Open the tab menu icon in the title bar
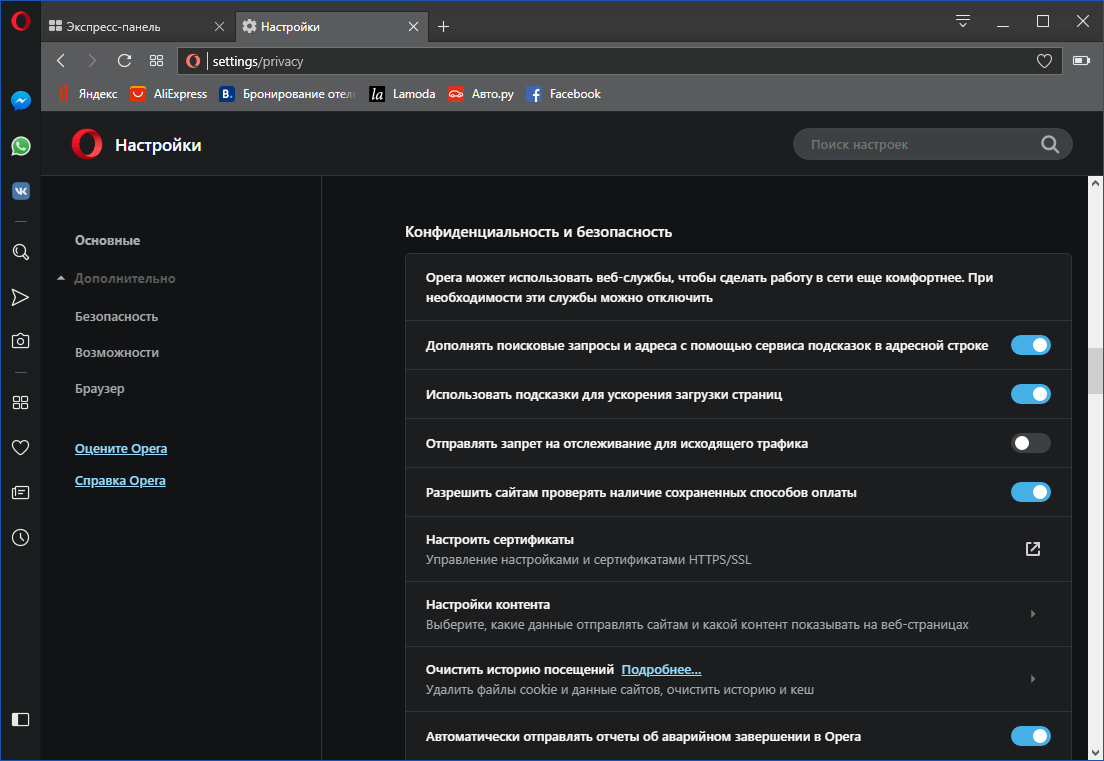The width and height of the screenshot is (1104, 761). click(962, 21)
